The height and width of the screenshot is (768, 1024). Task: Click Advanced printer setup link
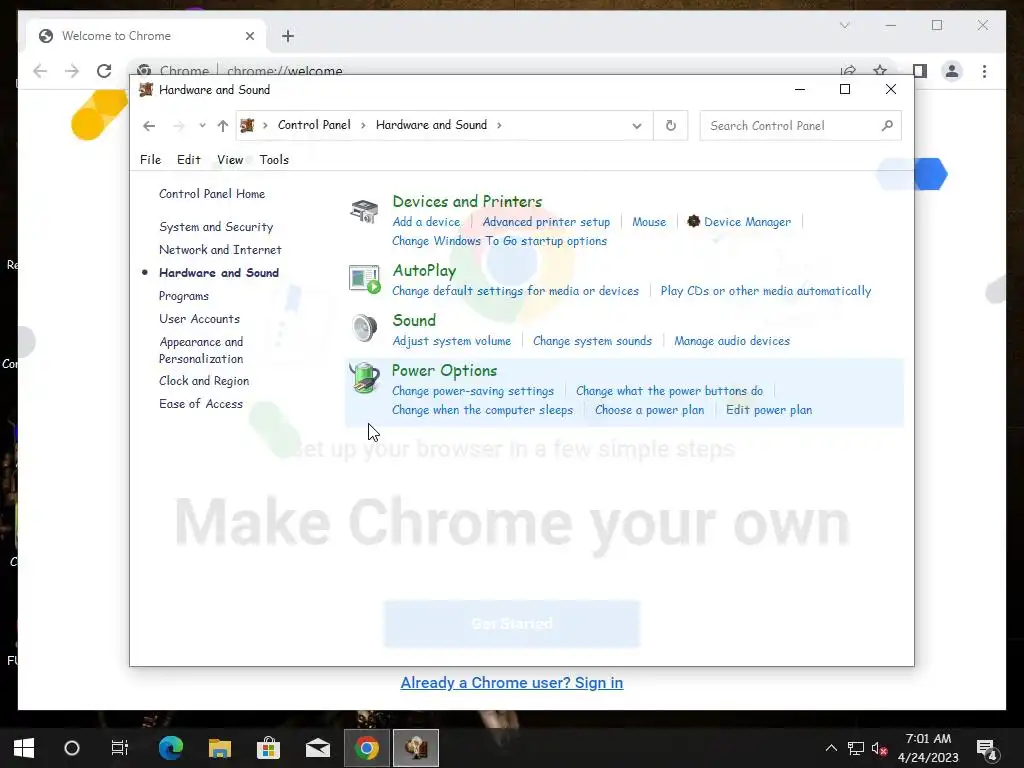click(546, 222)
